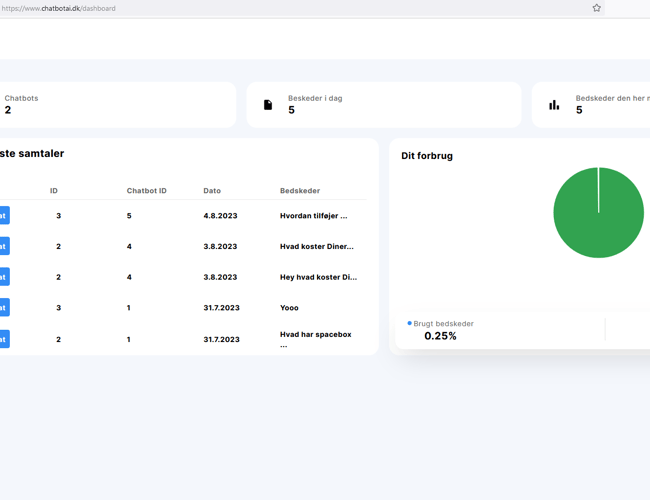
Task: Open chat button for Yooo conversation
Action: click(4, 308)
